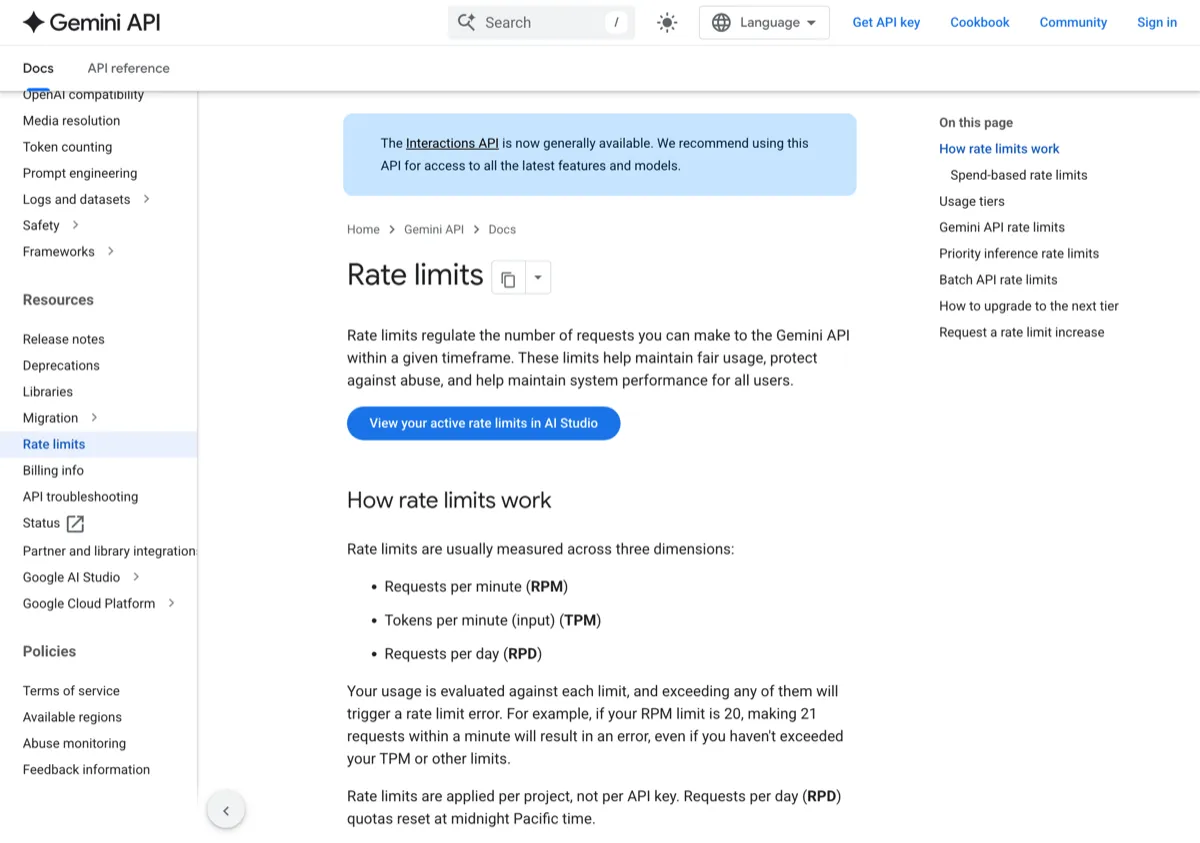Jump to Batch API rate limits

tap(998, 280)
